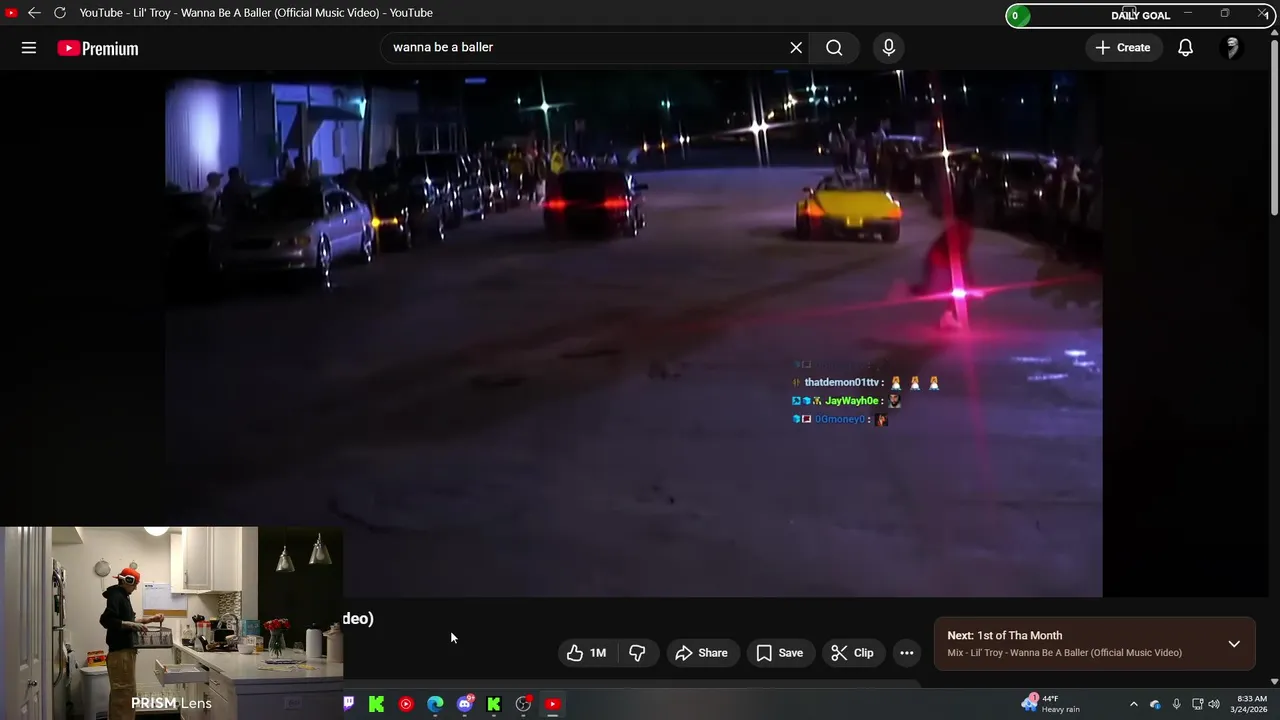This screenshot has height=720, width=1280.
Task: Open Microsoft Edge from the taskbar
Action: (435, 704)
